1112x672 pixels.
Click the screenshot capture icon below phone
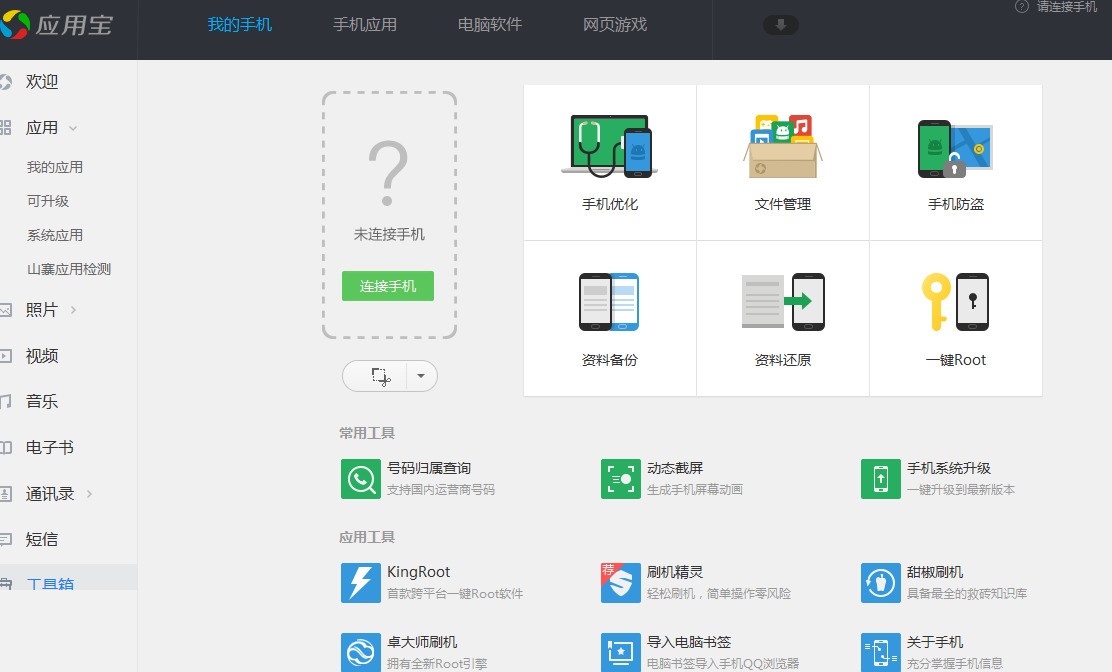380,376
